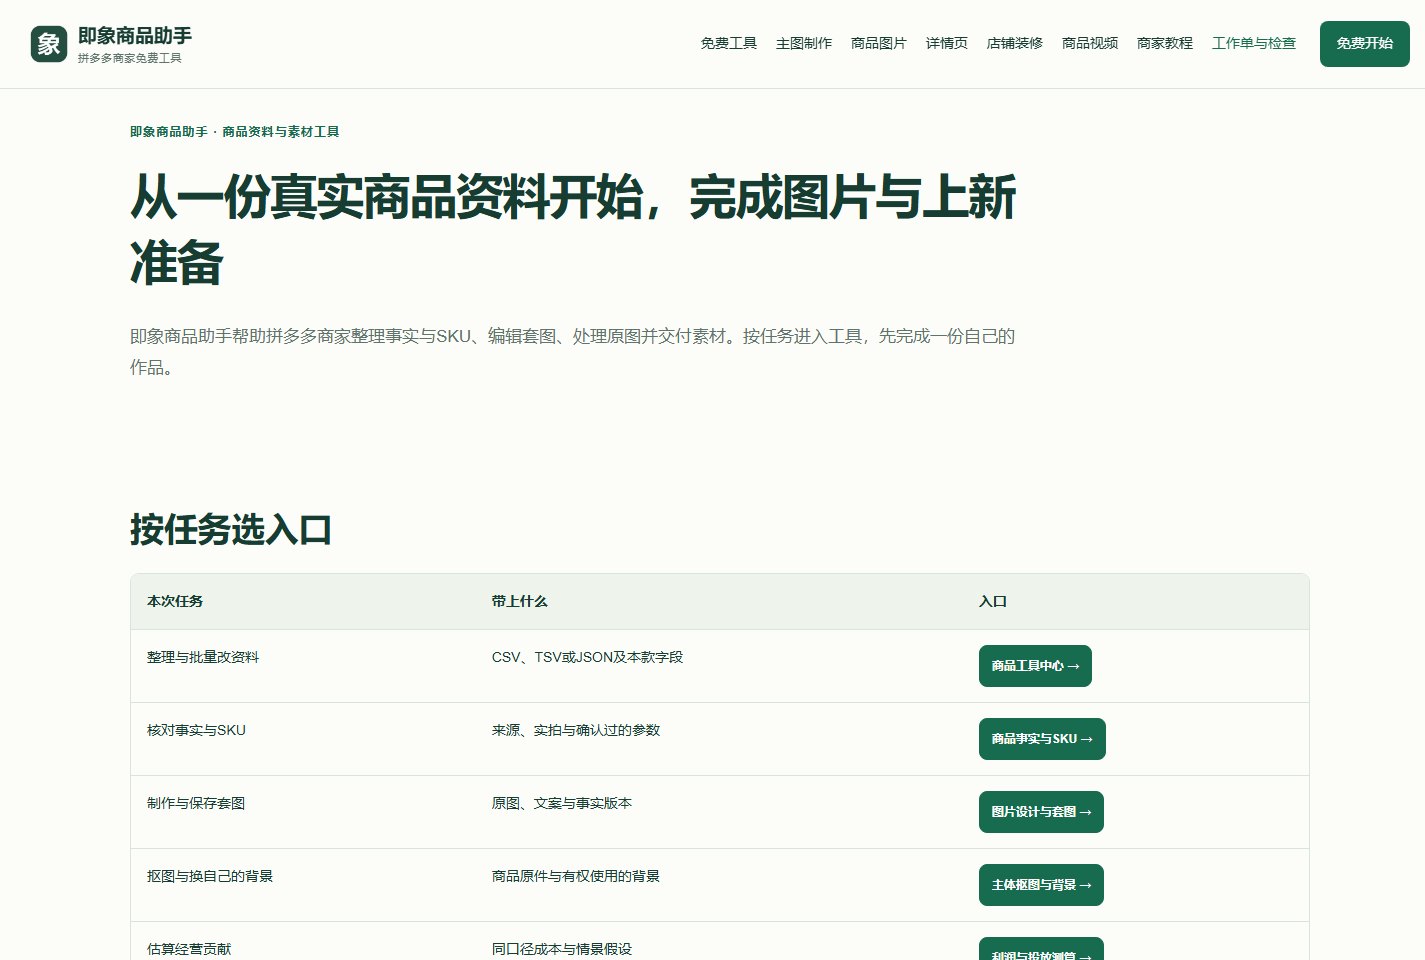Click the 拼多多商家免费工具 subtitle
Screen dimensions: 1425x960
[130, 58]
